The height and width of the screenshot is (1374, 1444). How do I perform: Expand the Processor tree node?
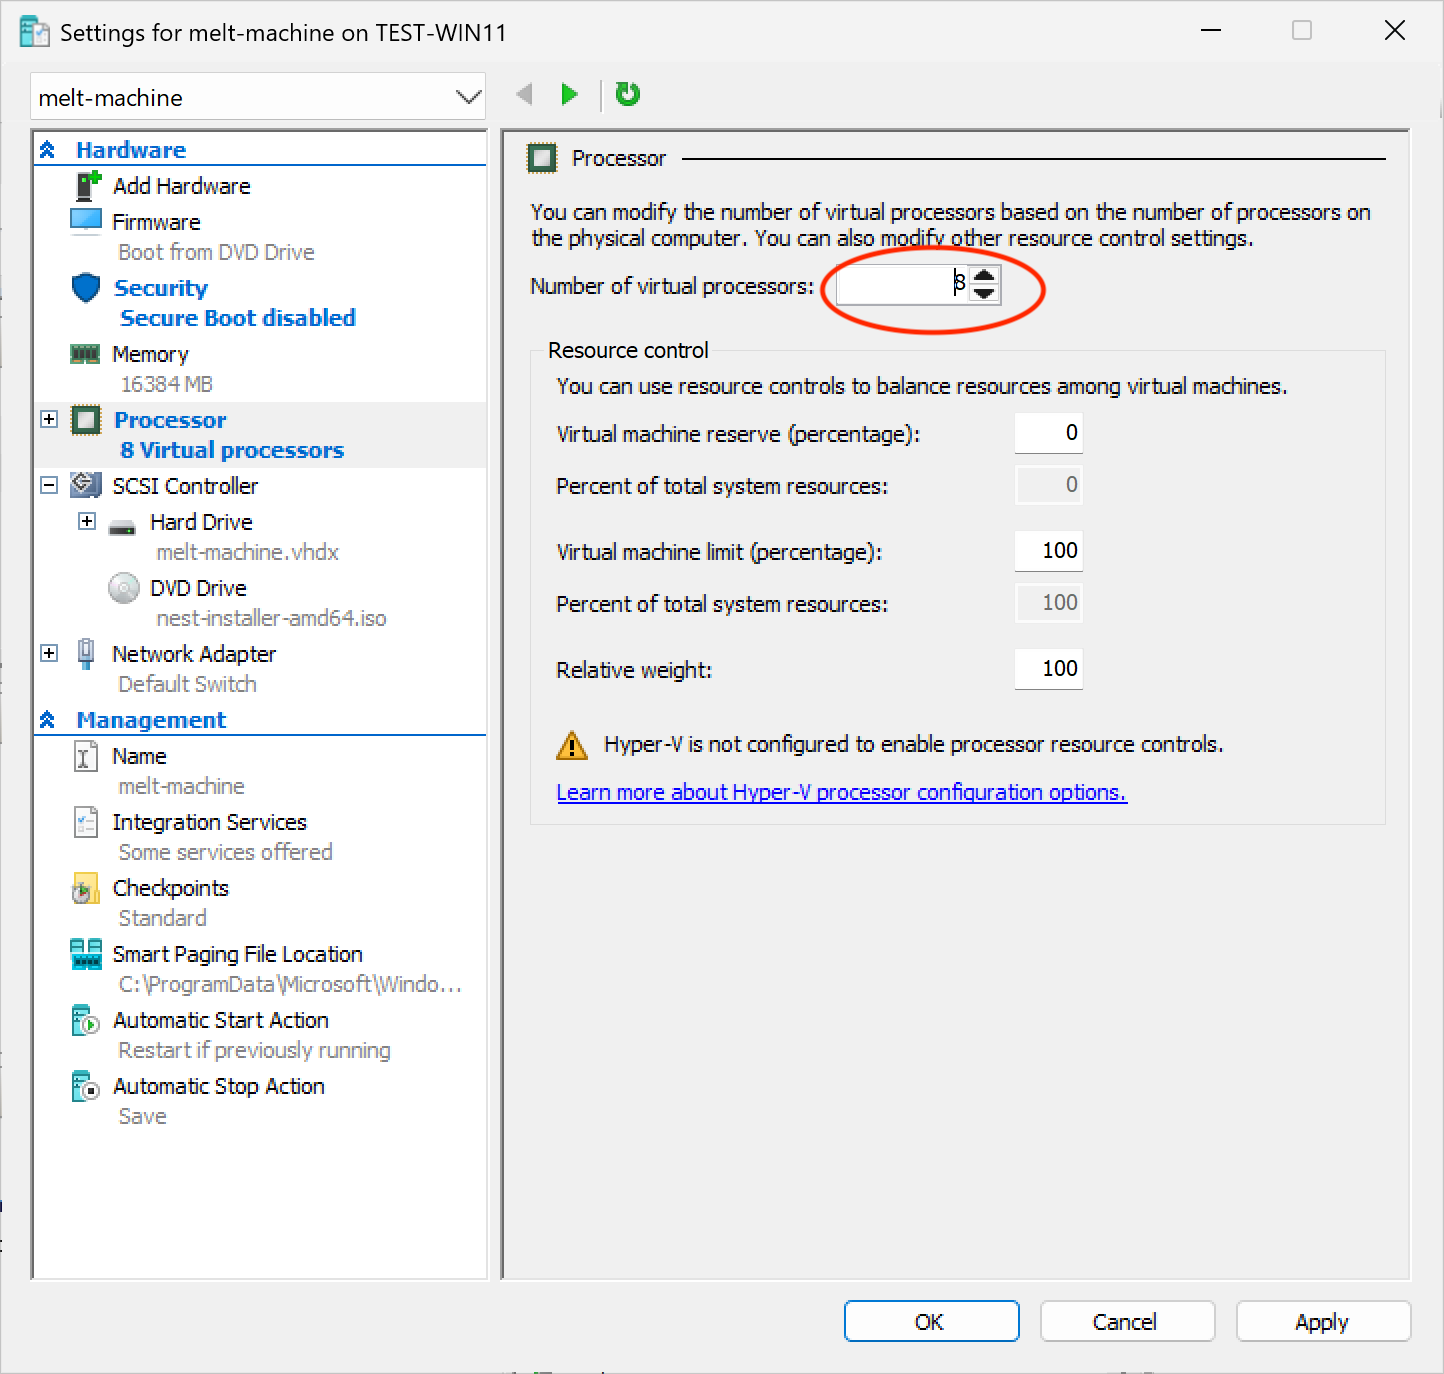pyautogui.click(x=49, y=419)
